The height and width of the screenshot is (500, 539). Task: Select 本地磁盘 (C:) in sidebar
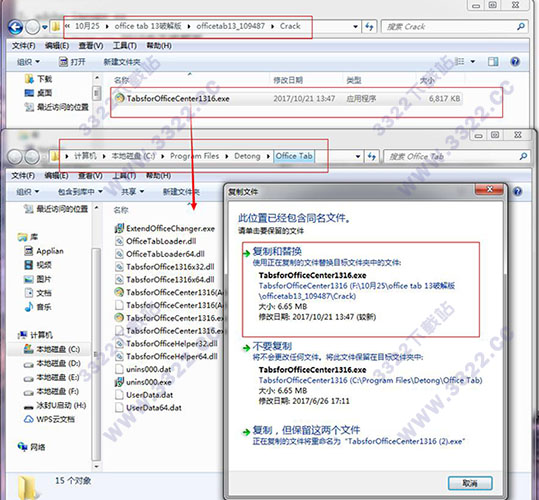pos(52,349)
